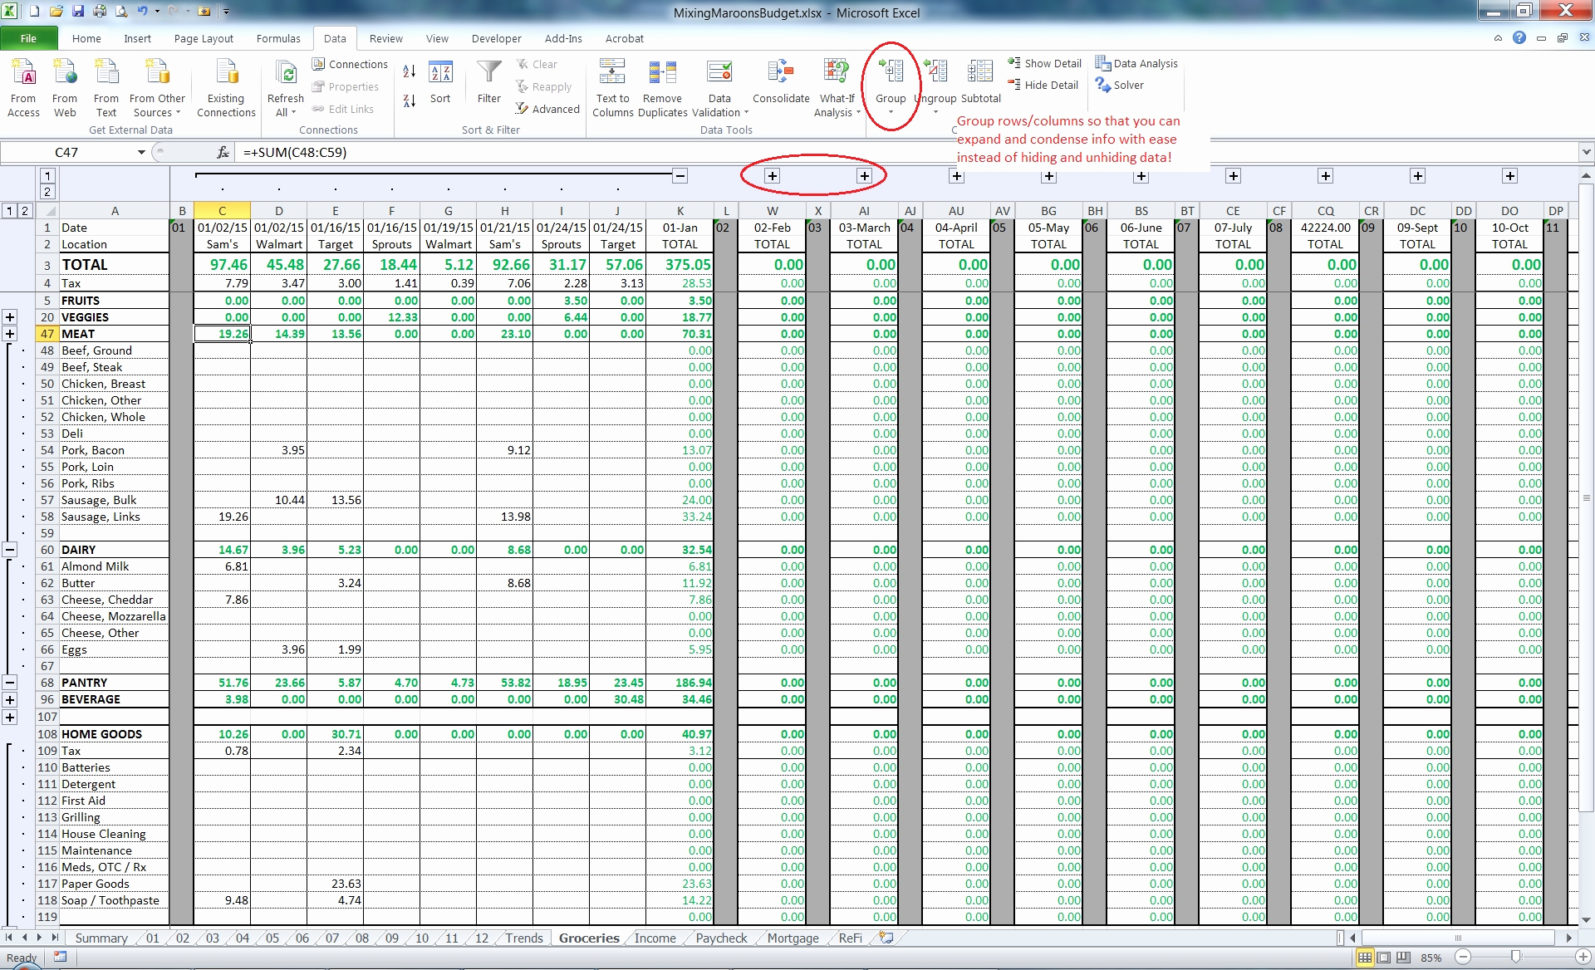The width and height of the screenshot is (1595, 970).
Task: Collapse the DAIRY row group
Action: coord(10,683)
